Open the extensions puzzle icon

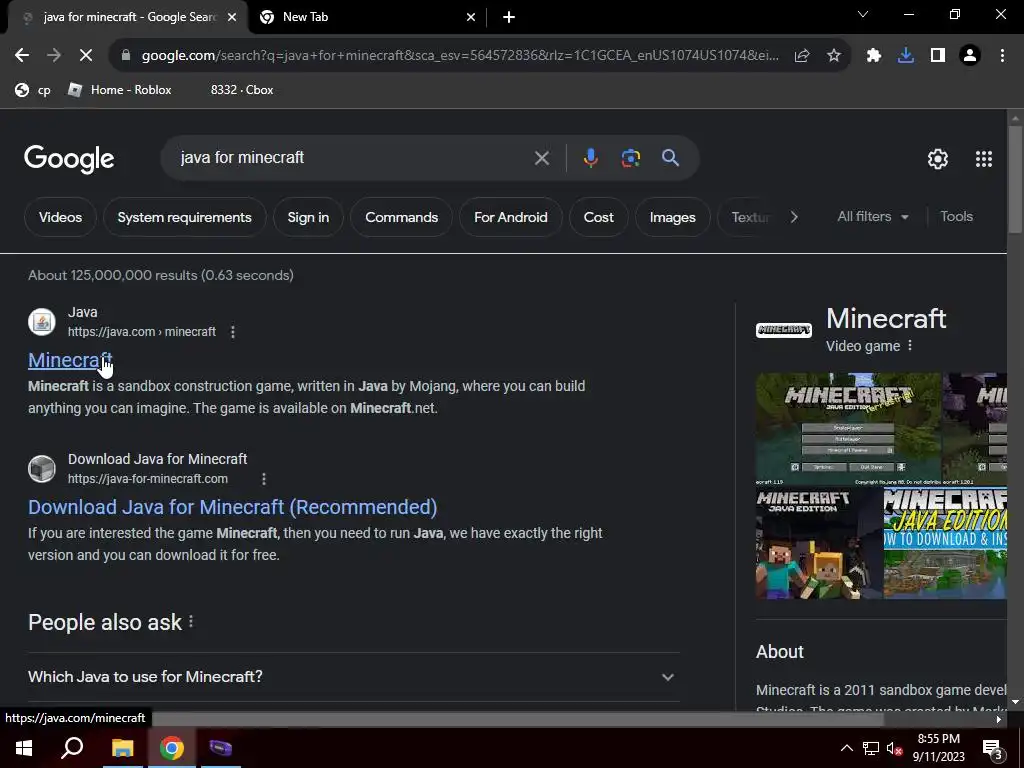pyautogui.click(x=874, y=56)
